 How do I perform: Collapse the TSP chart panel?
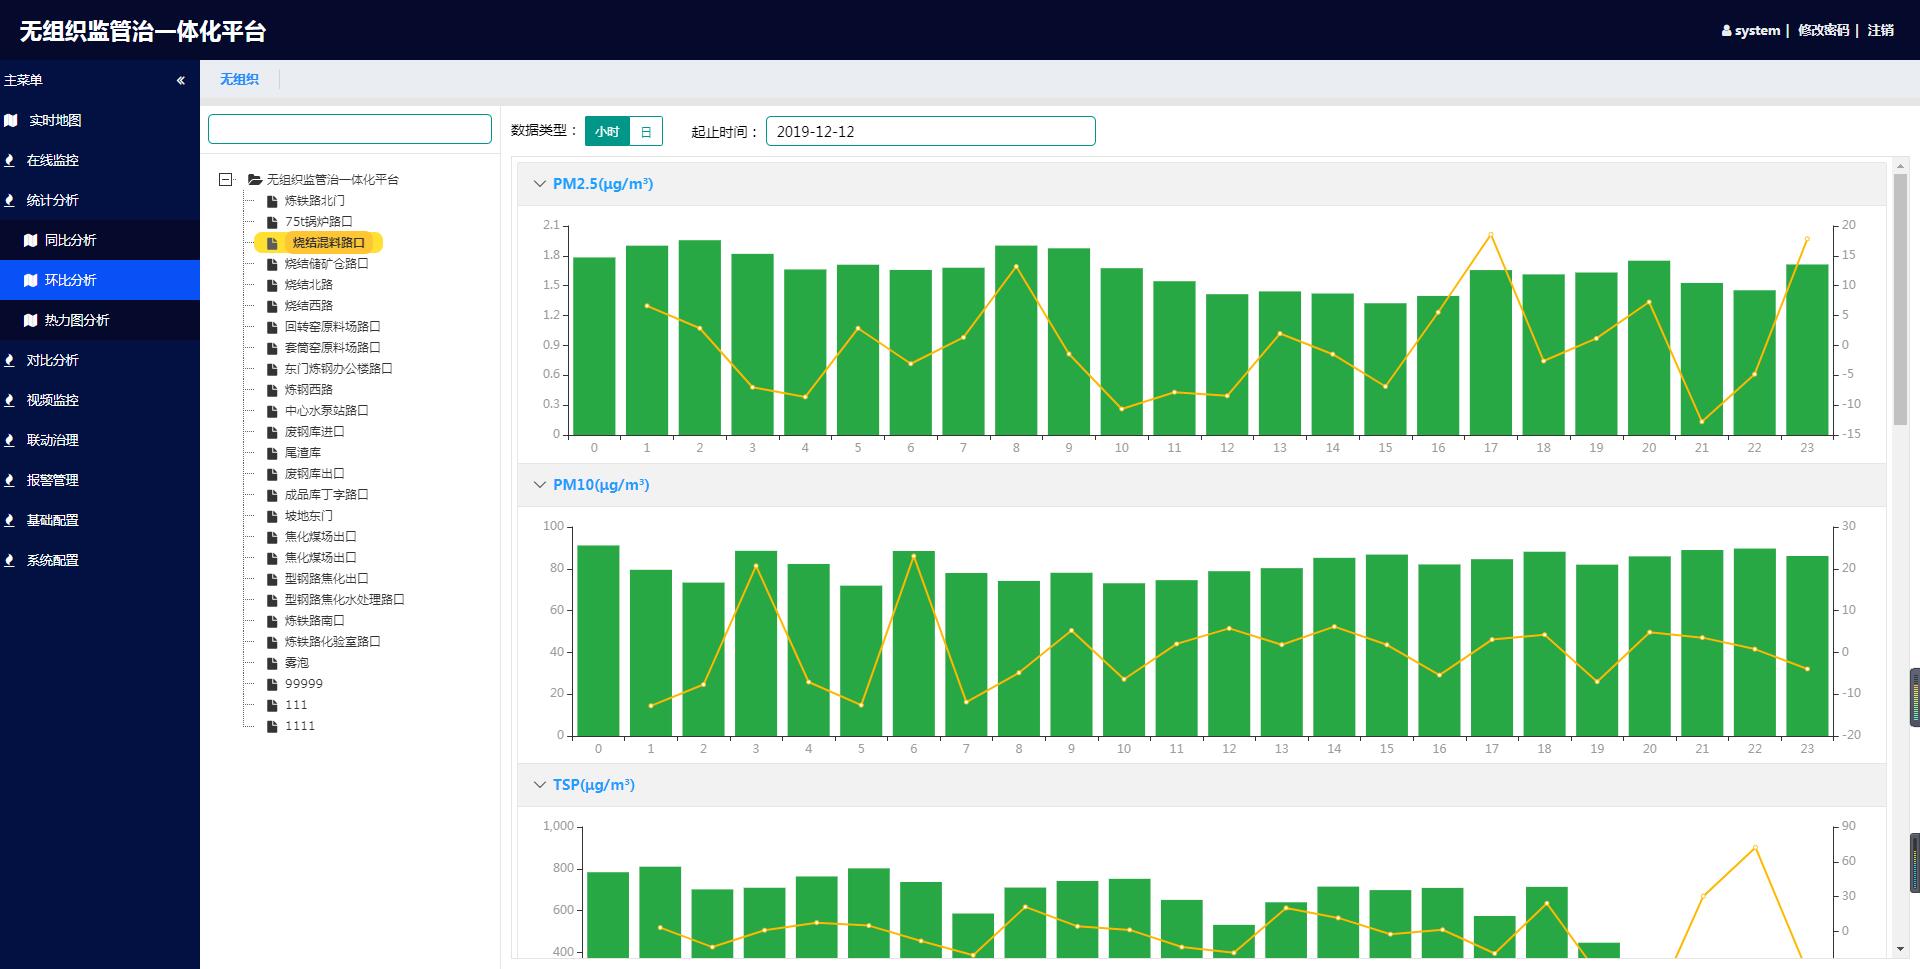pos(540,785)
